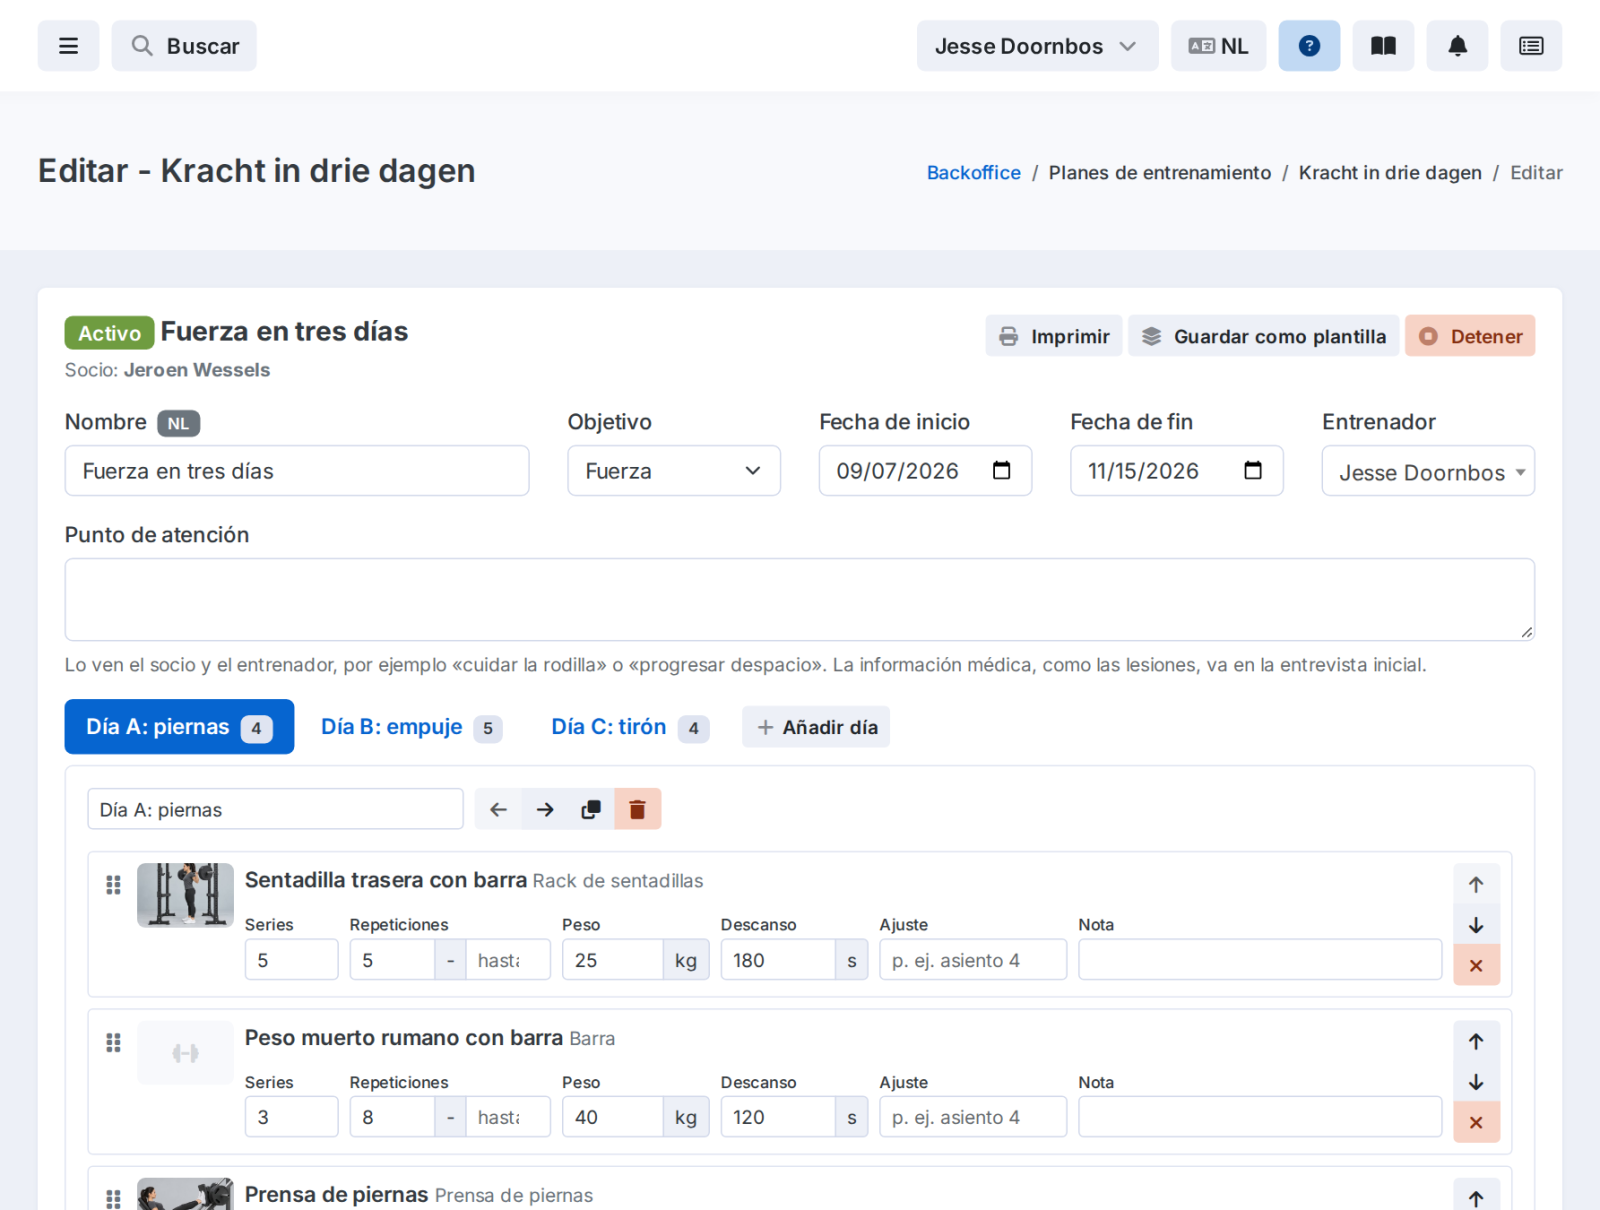Expand the Entrenador select box
The height and width of the screenshot is (1210, 1600).
(x=1428, y=471)
